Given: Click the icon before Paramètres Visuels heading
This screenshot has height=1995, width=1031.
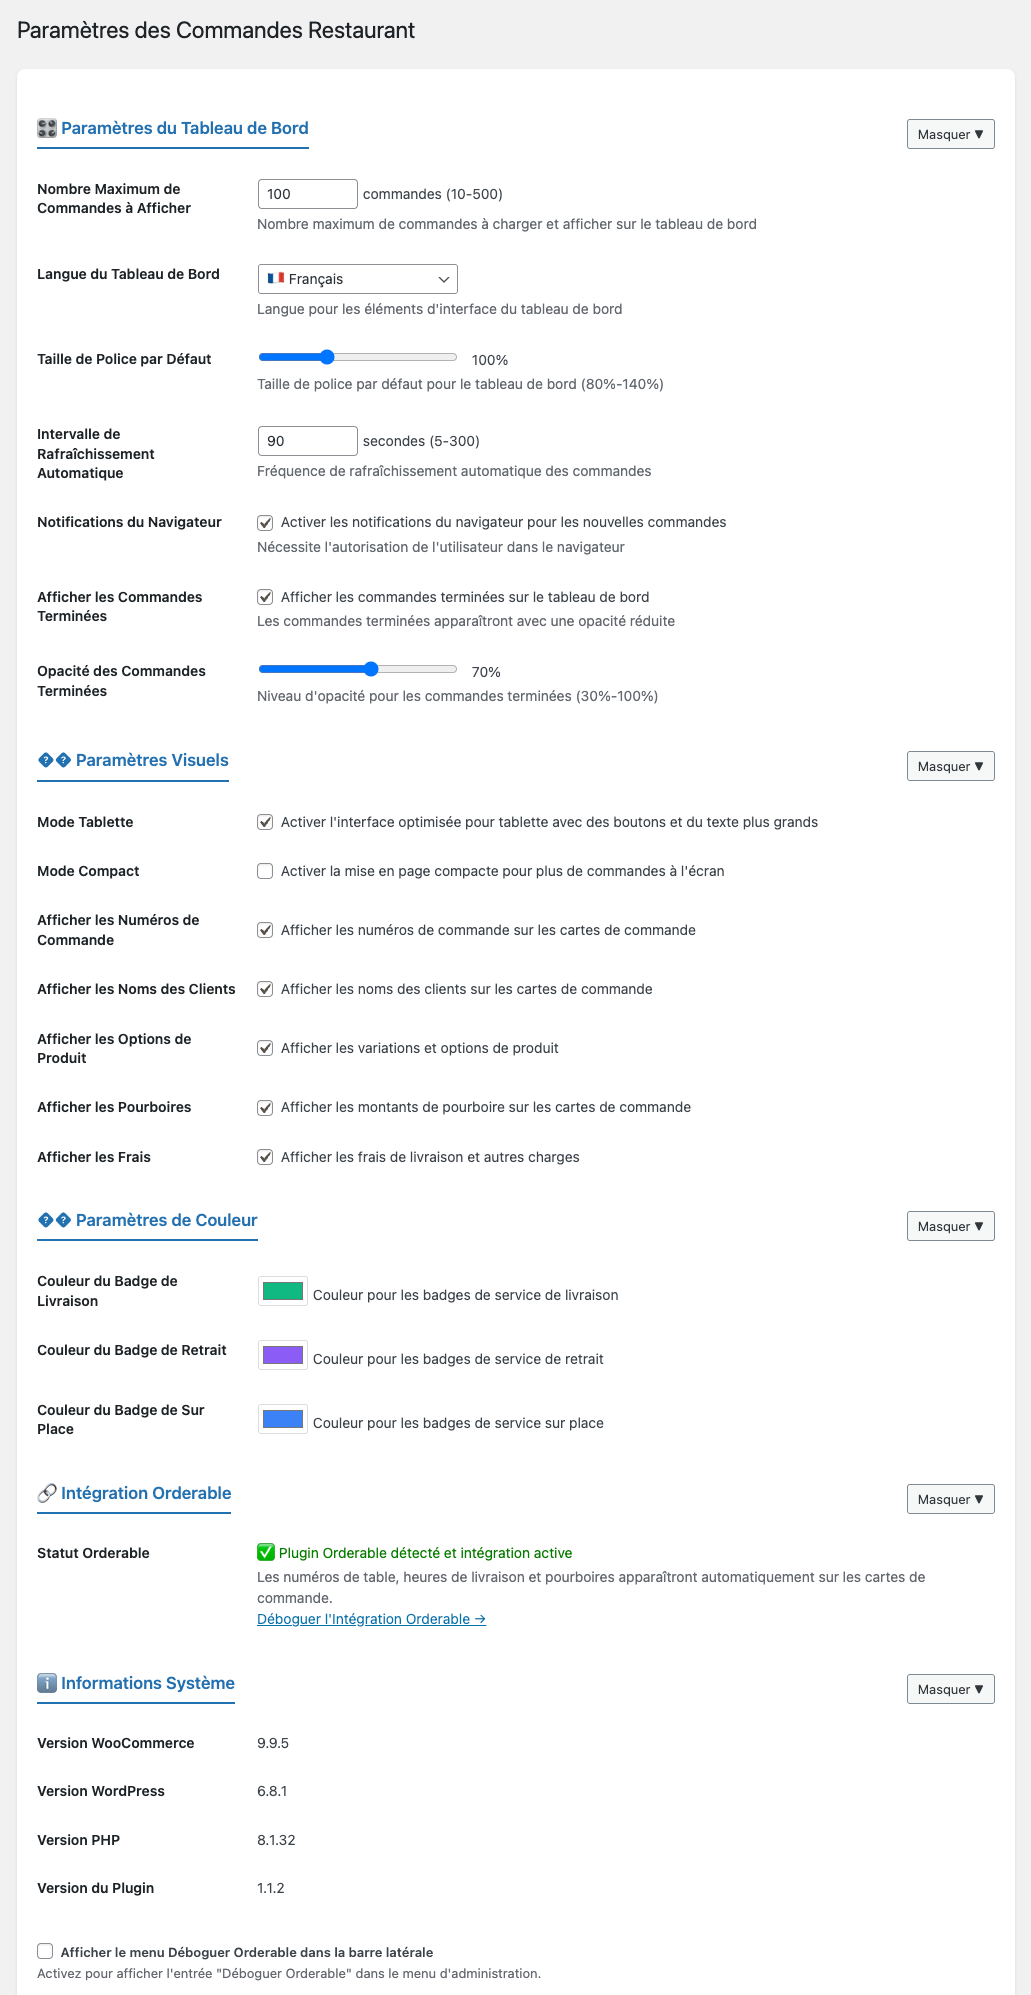Looking at the screenshot, I should click(x=54, y=760).
